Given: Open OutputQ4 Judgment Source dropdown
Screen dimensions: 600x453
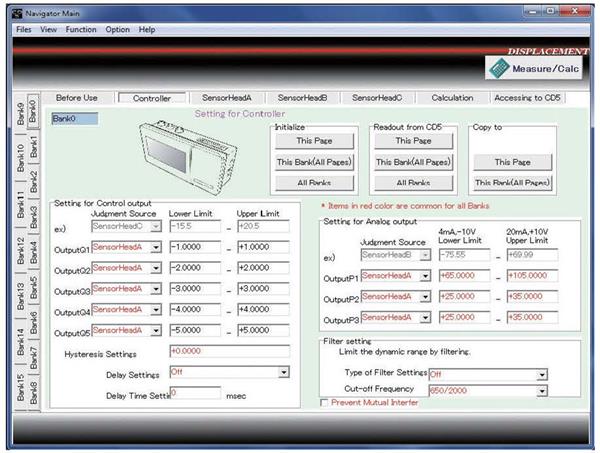Looking at the screenshot, I should click(x=156, y=310).
